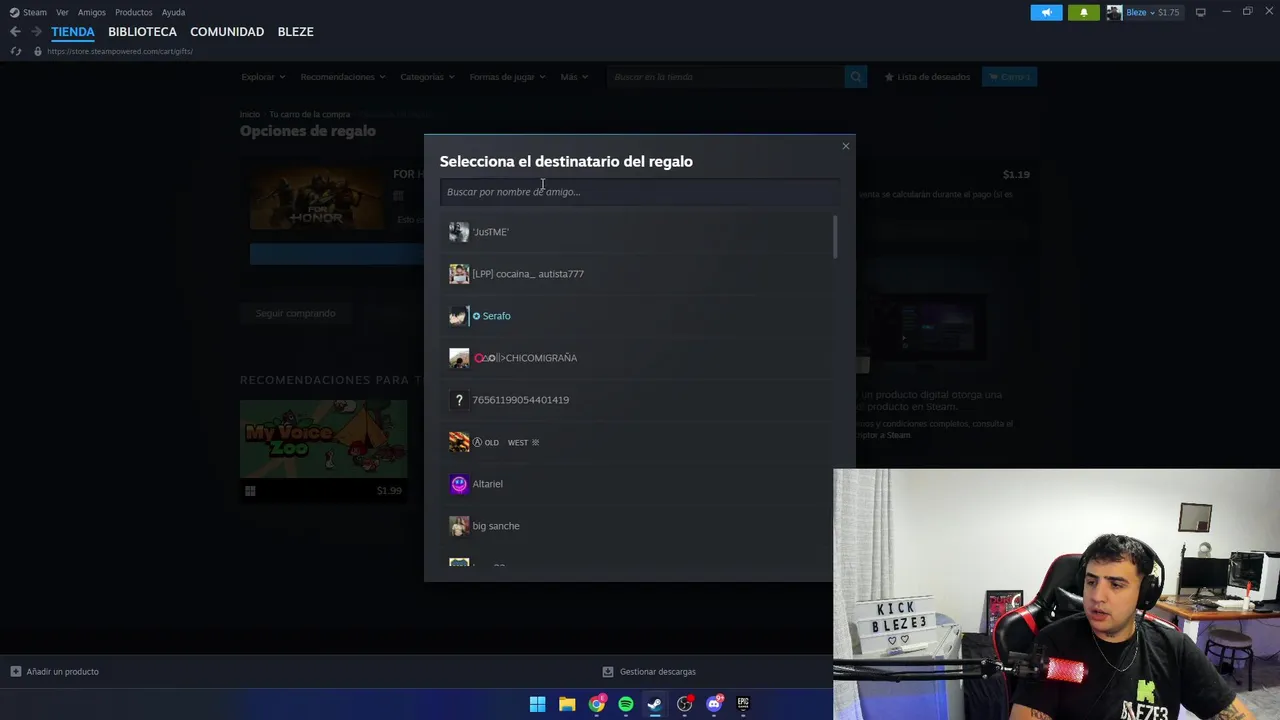Open Spotify from the taskbar

tap(626, 704)
